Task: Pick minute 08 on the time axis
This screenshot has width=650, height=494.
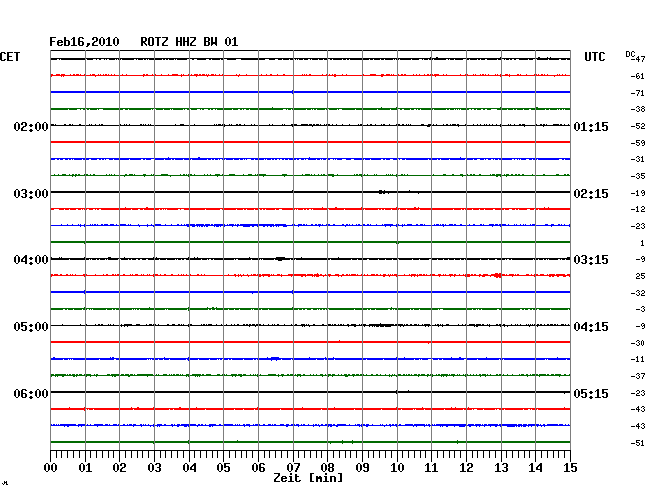Action: [x=327, y=467]
